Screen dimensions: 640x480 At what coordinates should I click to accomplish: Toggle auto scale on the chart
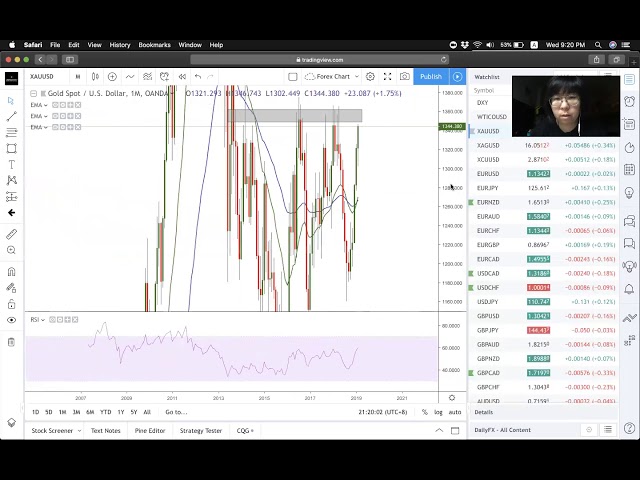pos(455,412)
